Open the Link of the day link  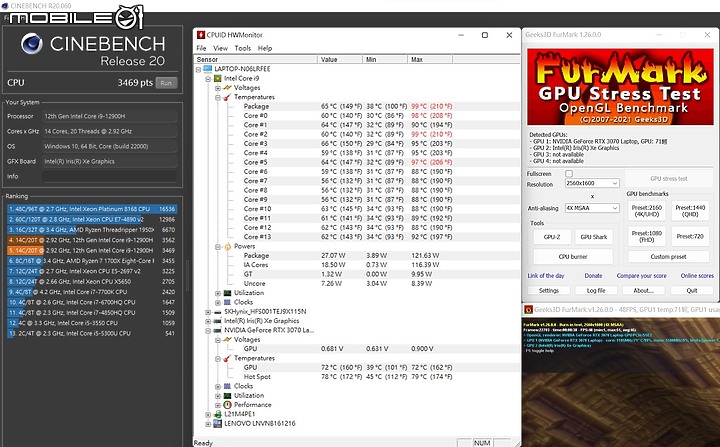(546, 276)
